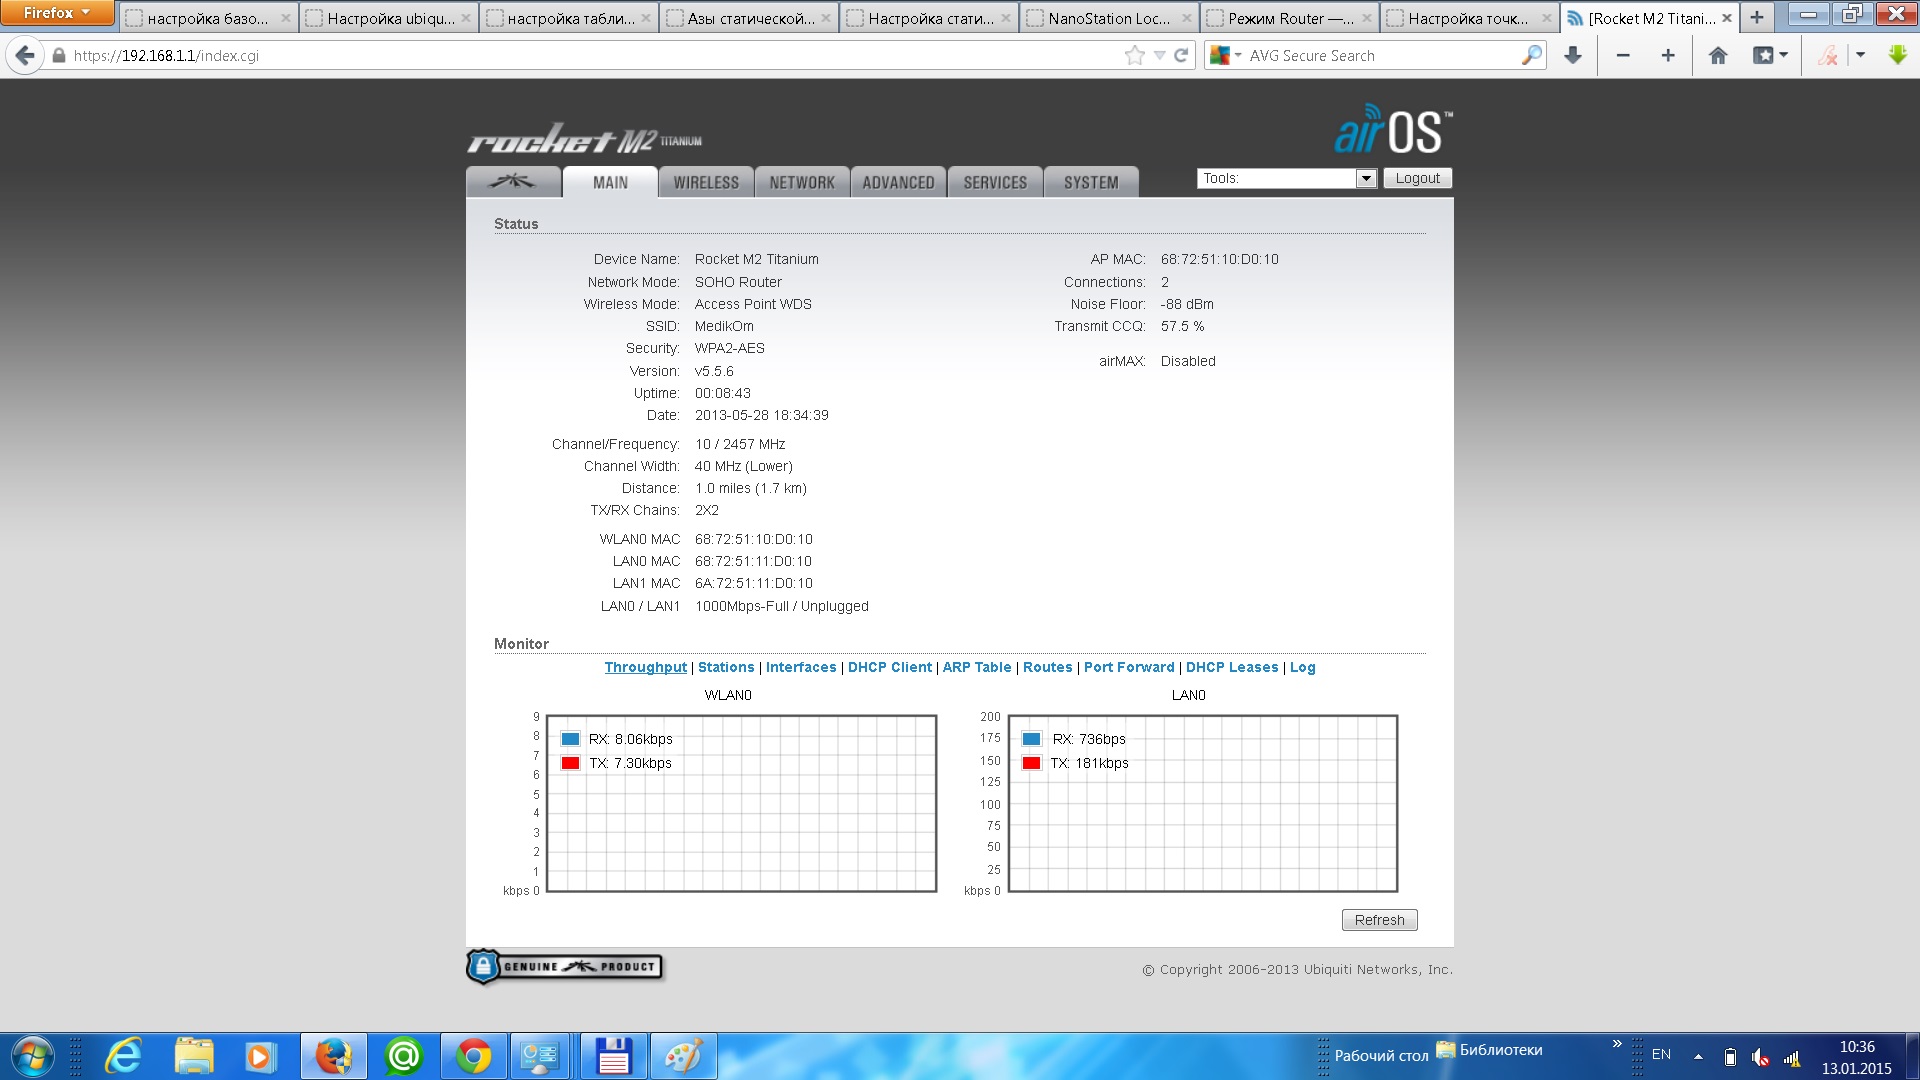Viewport: 1920px width, 1080px height.
Task: Click the Logout button
Action: point(1417,178)
